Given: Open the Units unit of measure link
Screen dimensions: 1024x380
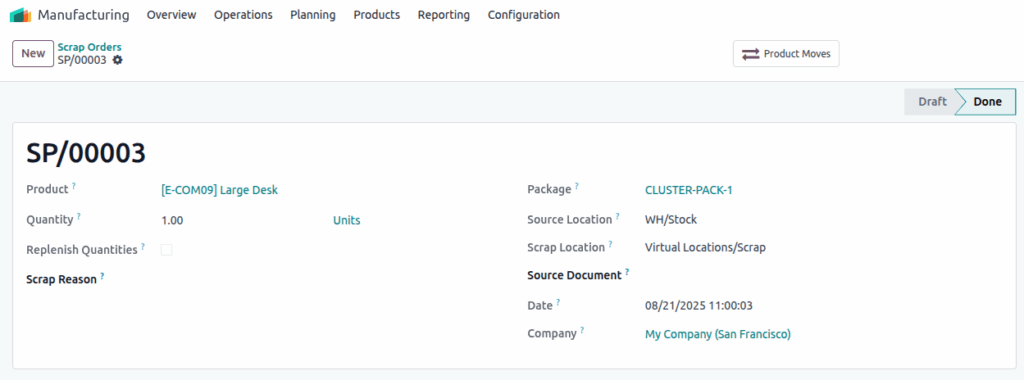Looking at the screenshot, I should tap(347, 220).
